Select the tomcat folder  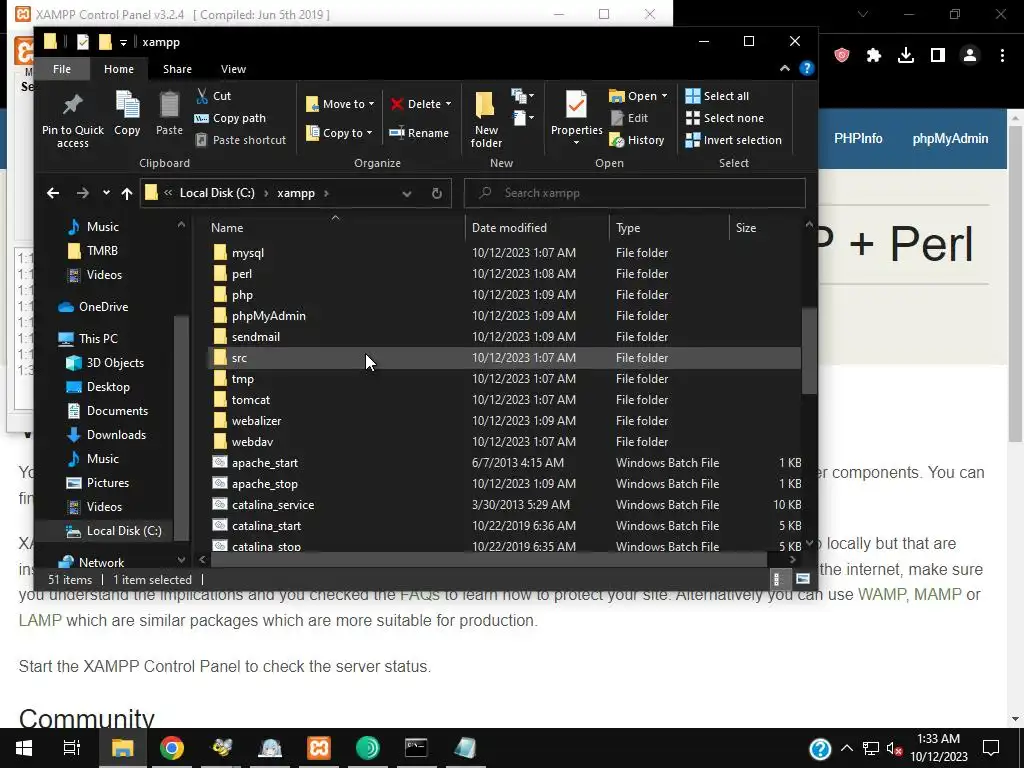(x=251, y=400)
